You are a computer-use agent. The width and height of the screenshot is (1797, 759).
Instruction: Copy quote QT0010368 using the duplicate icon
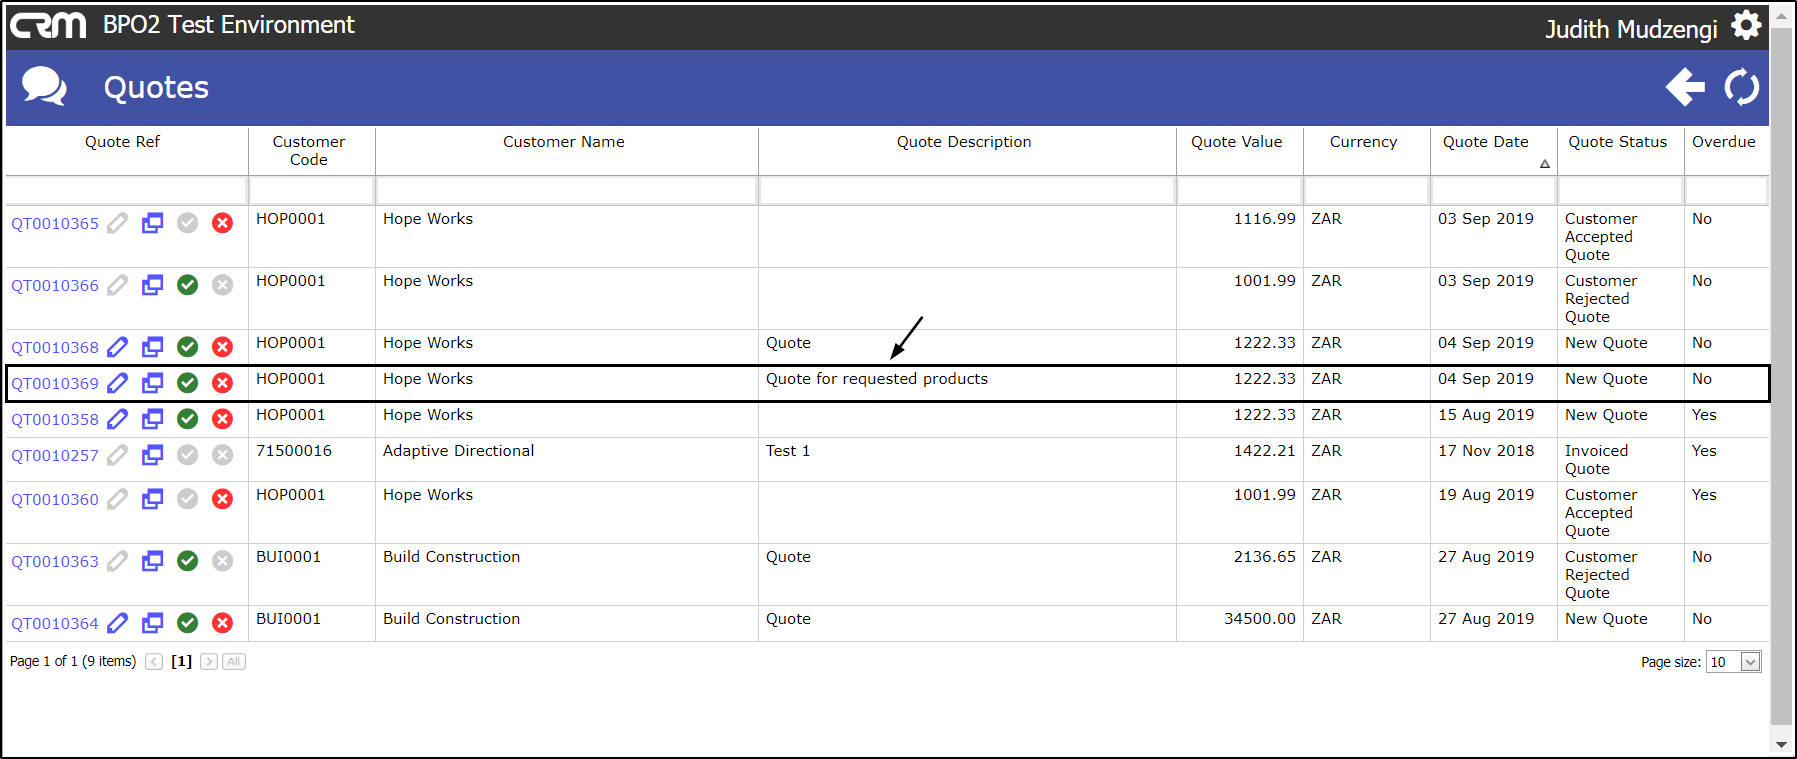152,347
